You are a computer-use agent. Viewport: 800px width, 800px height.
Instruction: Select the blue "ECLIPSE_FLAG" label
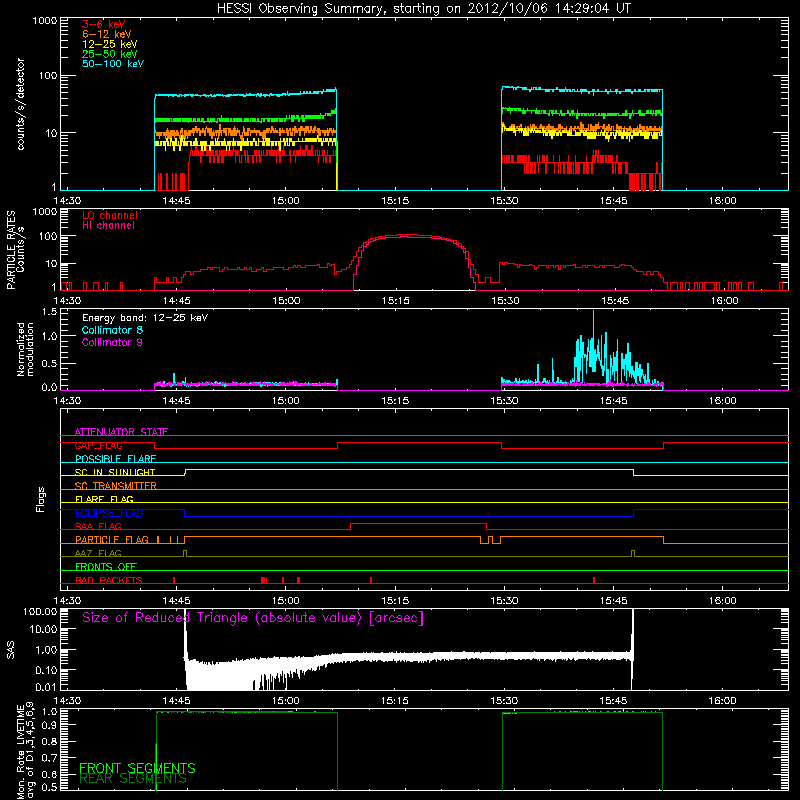click(109, 513)
